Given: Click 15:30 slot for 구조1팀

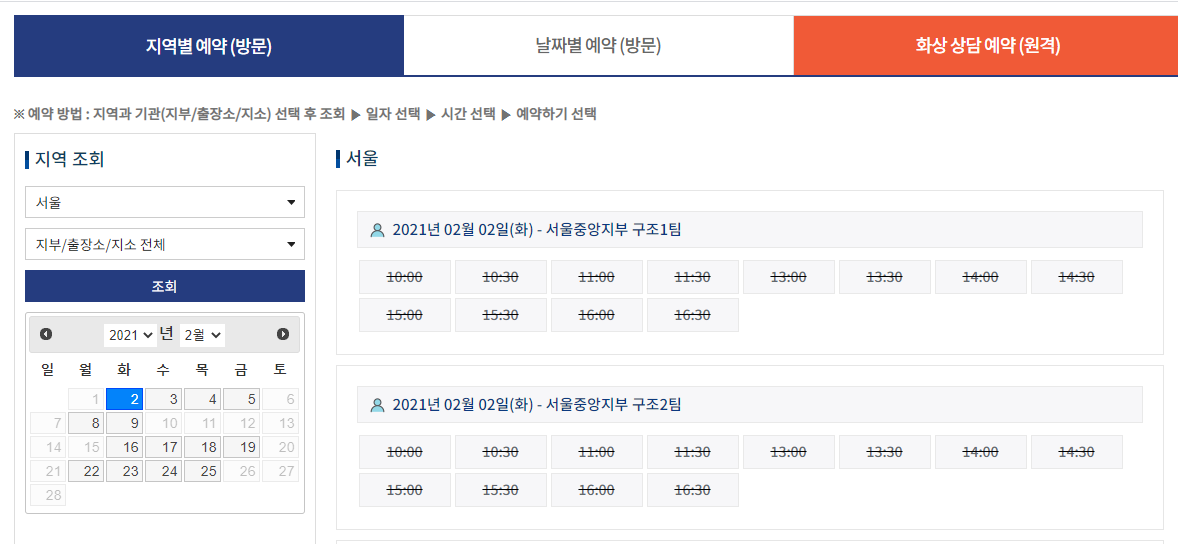Looking at the screenshot, I should (501, 315).
